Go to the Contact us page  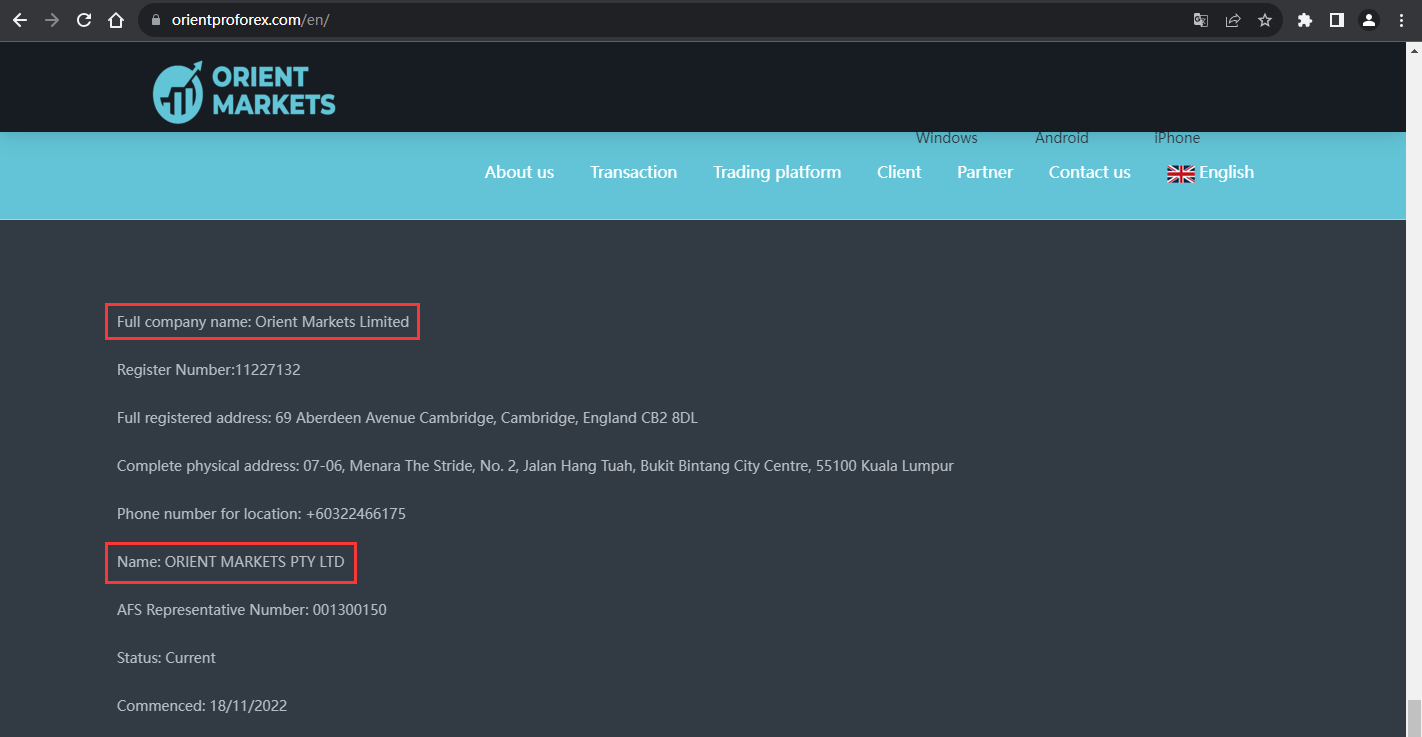coord(1089,172)
